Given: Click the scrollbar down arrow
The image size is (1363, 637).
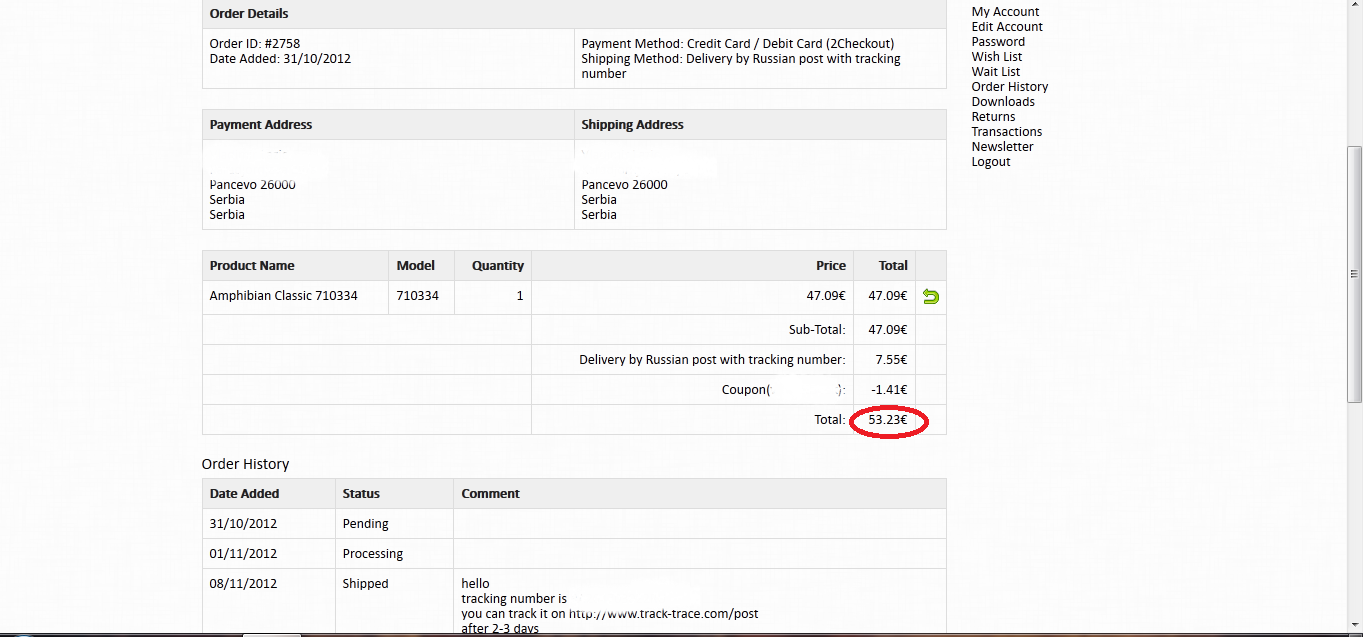Looking at the screenshot, I should point(1354,626).
